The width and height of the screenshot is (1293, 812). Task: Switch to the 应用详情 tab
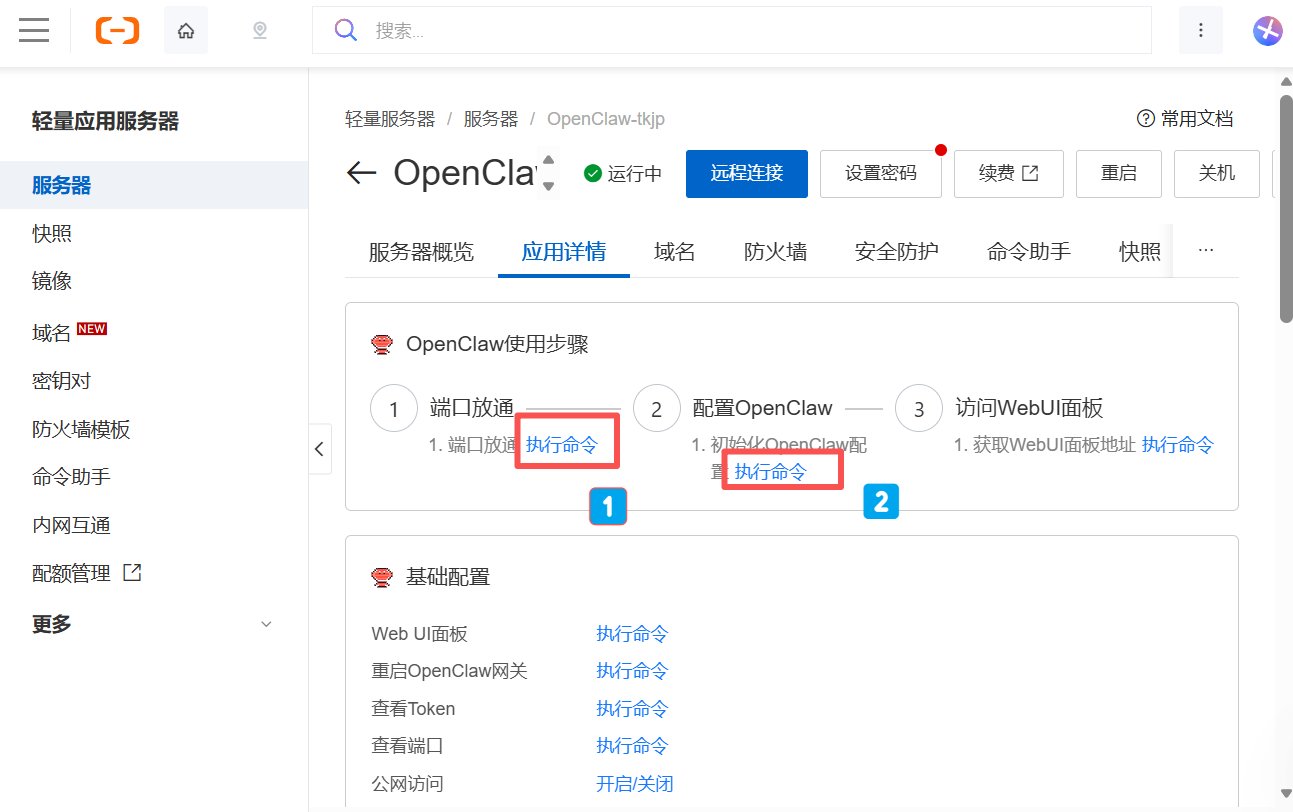[564, 251]
